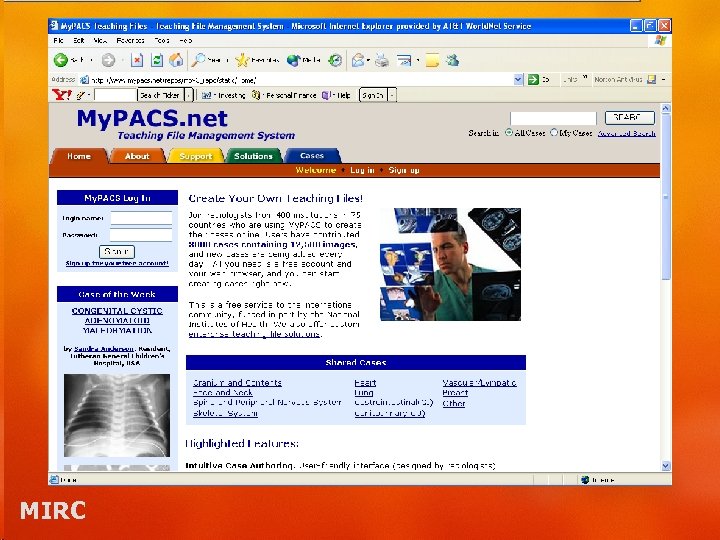Click the Password input field
The image size is (720, 540).
(141, 235)
